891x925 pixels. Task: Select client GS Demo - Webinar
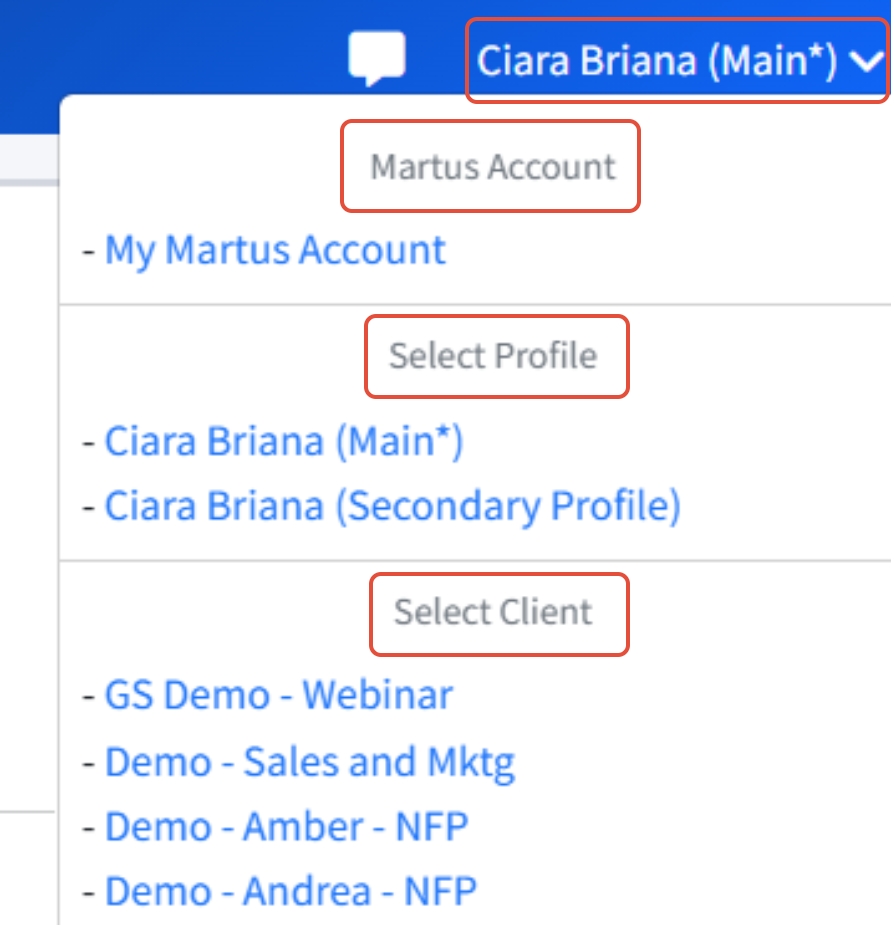(x=279, y=694)
